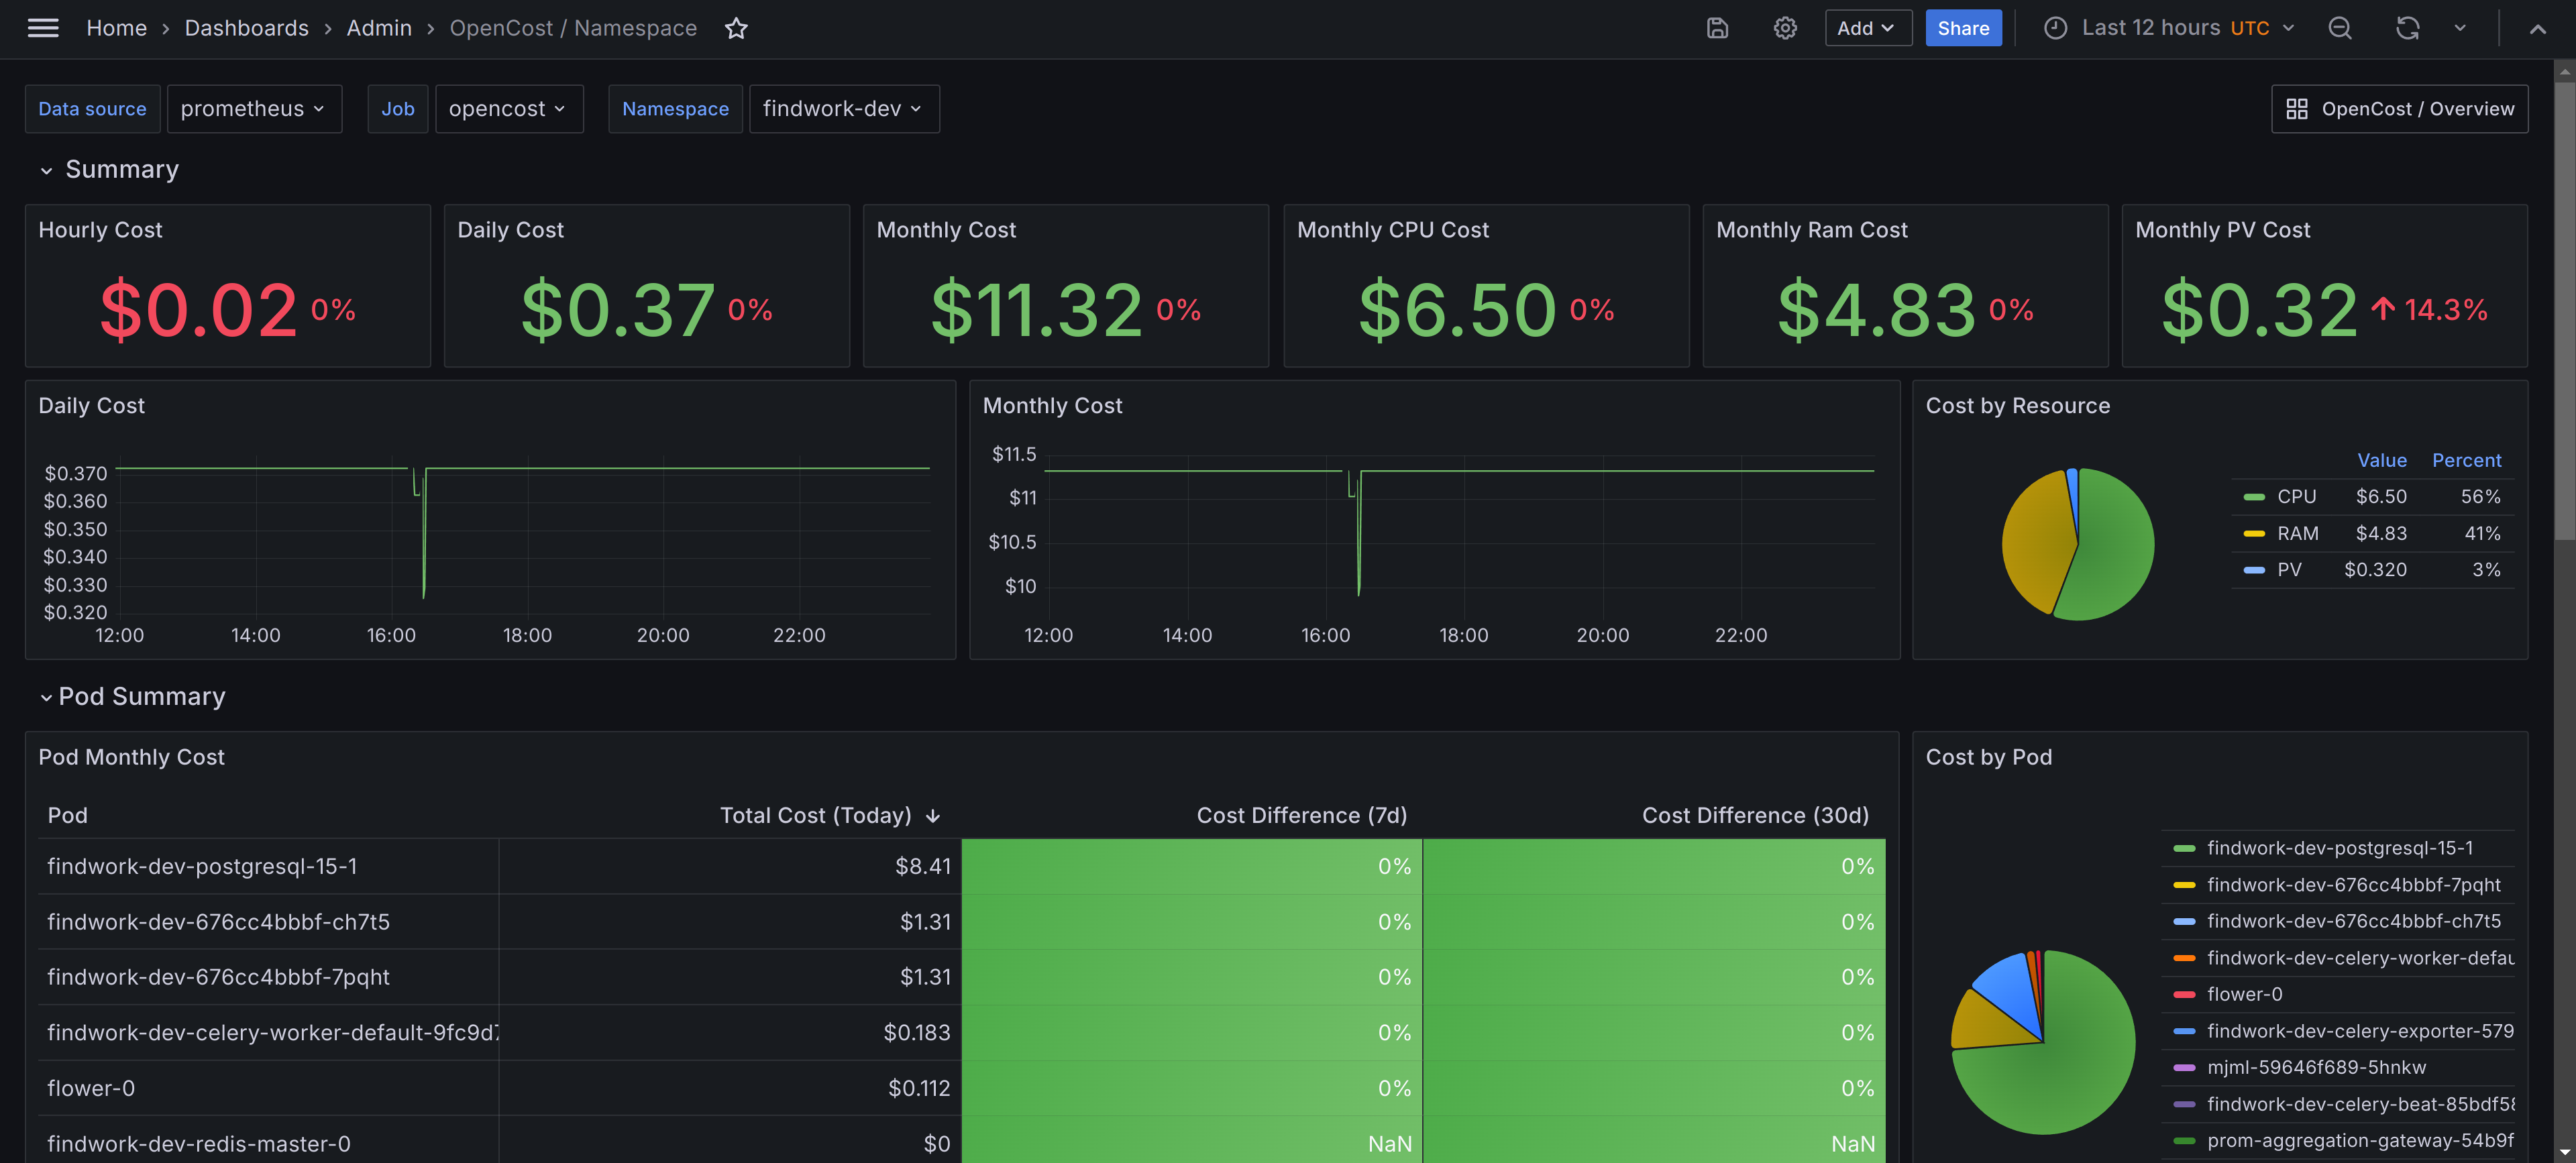This screenshot has height=1163, width=2576.
Task: Mark dashboard as favorite with star icon
Action: coord(736,28)
